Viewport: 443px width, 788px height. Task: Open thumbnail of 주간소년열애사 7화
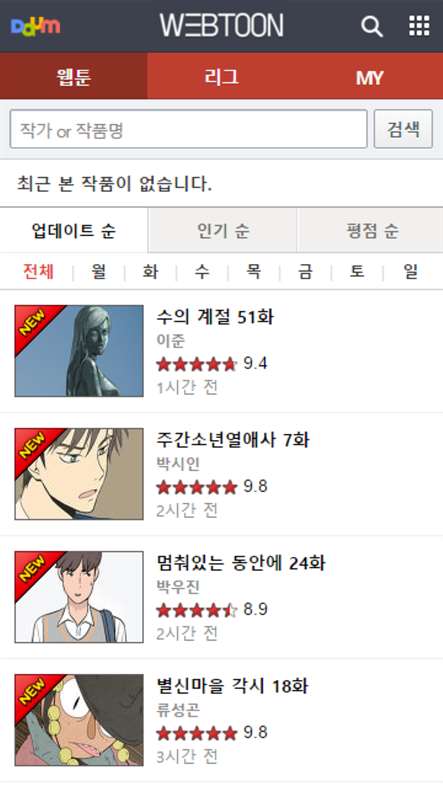pyautogui.click(x=79, y=474)
